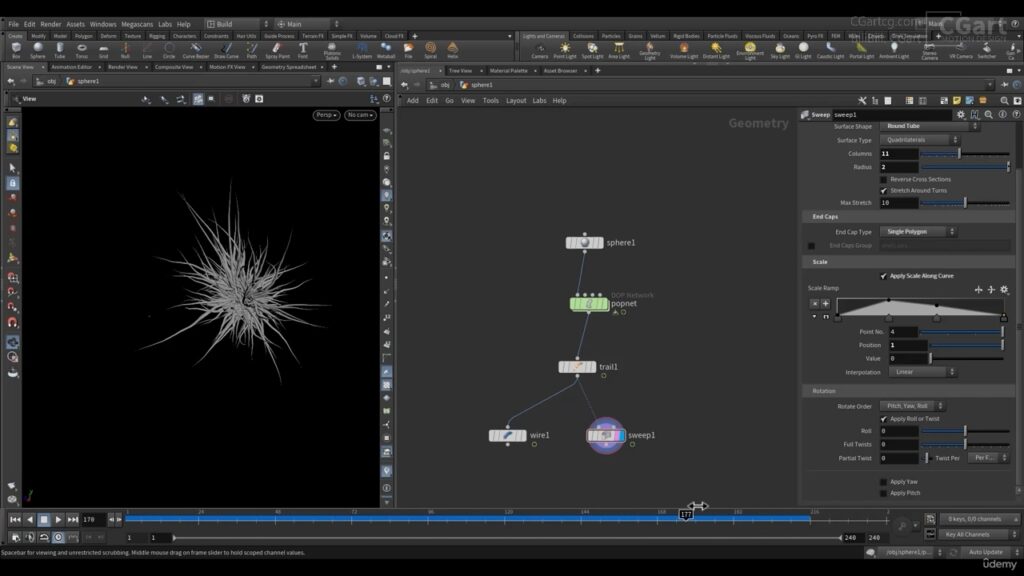
Task: Open the parameter search magnifier icon
Action: 989,114
